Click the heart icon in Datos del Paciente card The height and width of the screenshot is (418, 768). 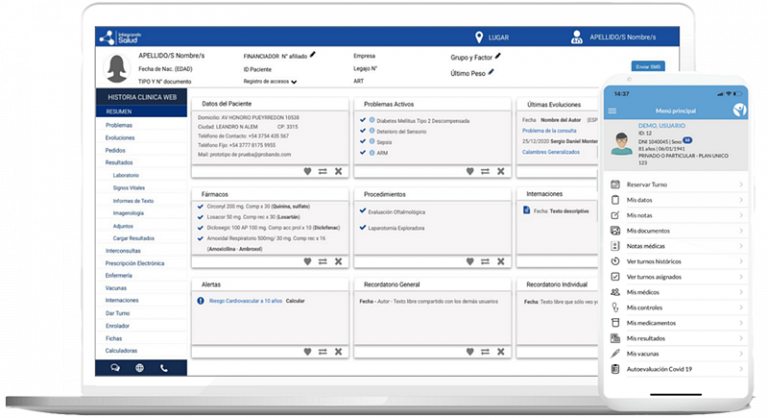307,171
